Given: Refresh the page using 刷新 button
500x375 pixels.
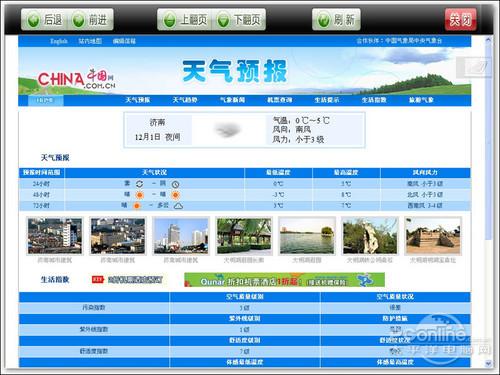Looking at the screenshot, I should click(x=336, y=20).
